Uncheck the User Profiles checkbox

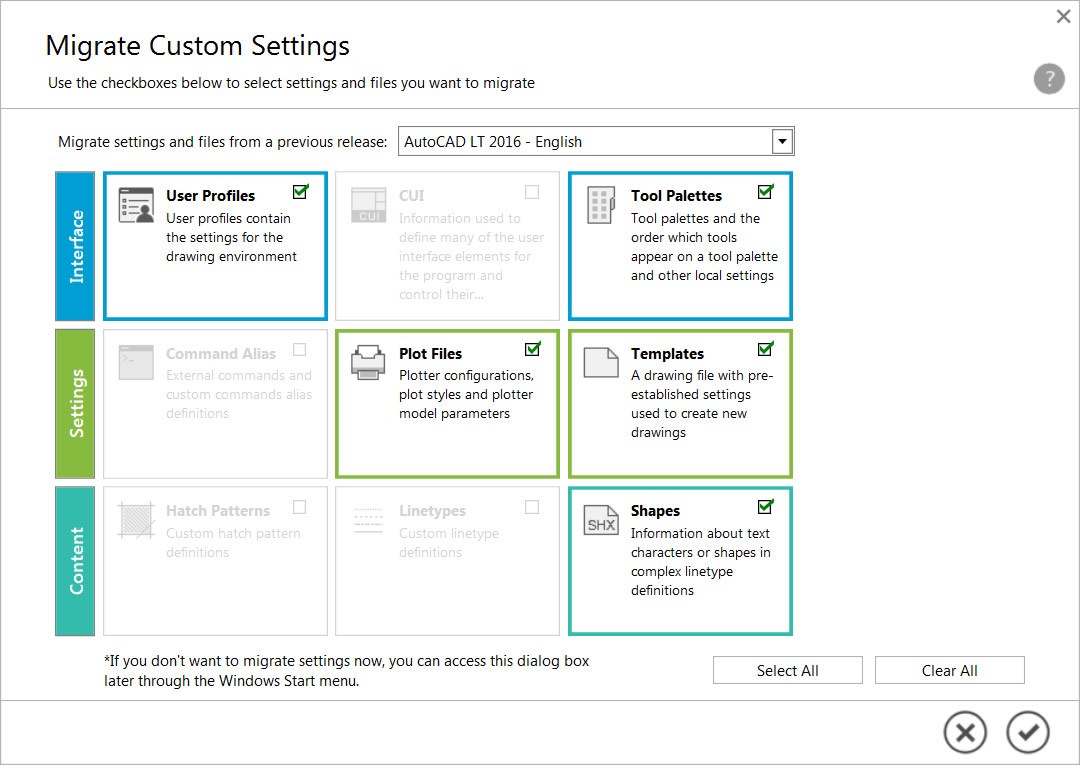(300, 192)
